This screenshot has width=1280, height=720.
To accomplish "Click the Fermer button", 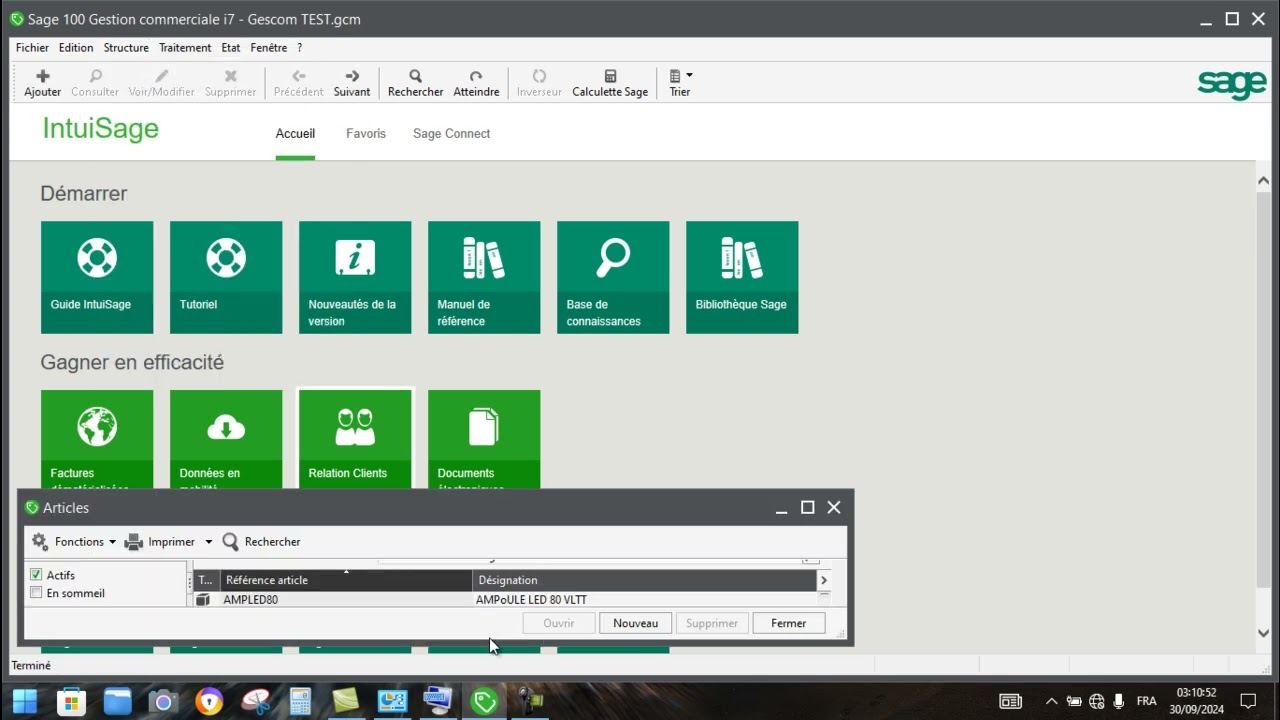I will (x=789, y=623).
